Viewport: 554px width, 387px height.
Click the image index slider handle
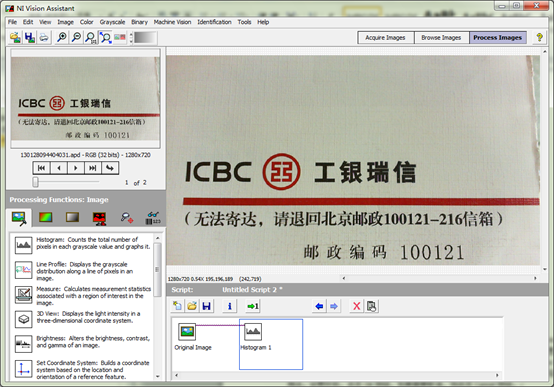tap(35, 182)
